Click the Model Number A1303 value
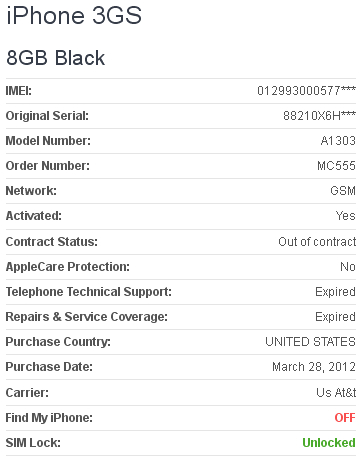Viewport: 361px width, 457px height. click(x=338, y=141)
